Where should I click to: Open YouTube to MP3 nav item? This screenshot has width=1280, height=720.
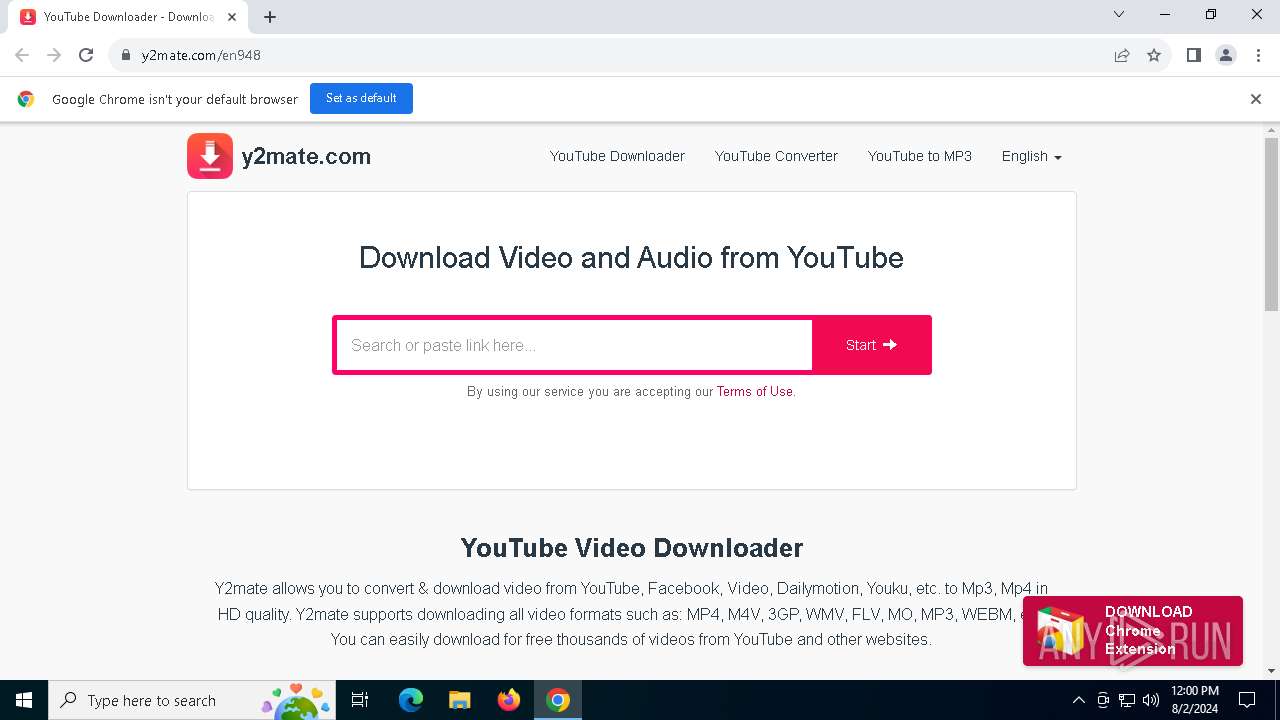tap(920, 156)
